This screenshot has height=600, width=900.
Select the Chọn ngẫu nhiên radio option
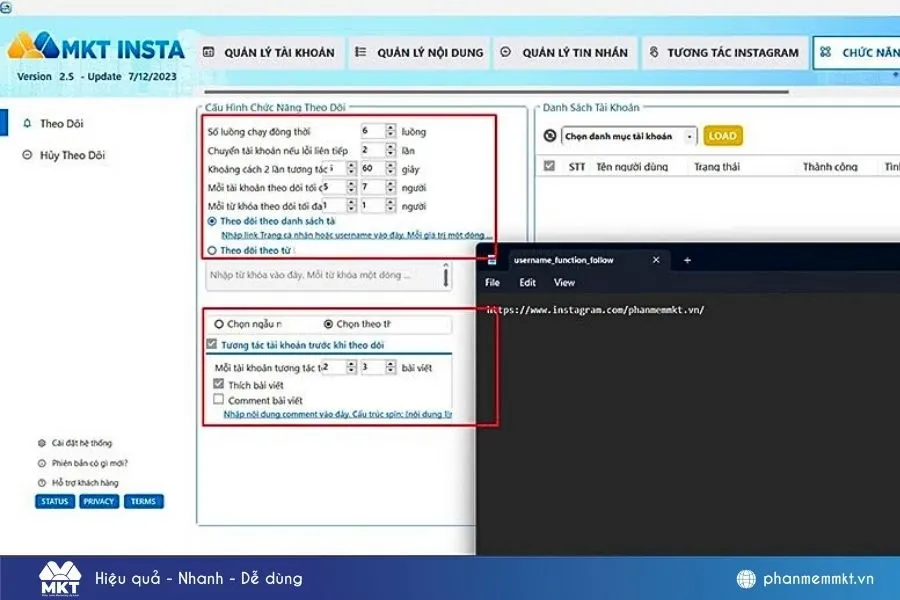click(x=219, y=324)
